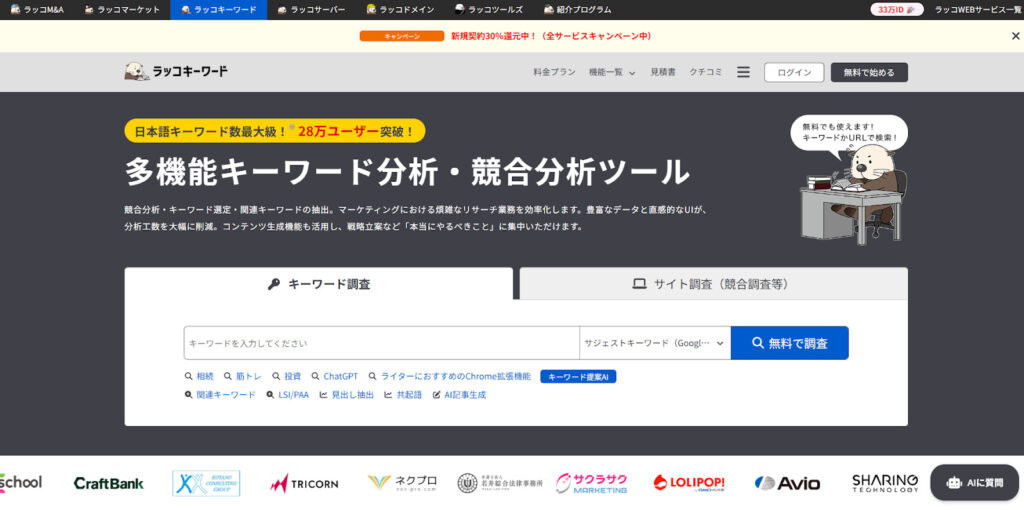
Task: Open LSI/PAA tool link
Action: point(287,395)
